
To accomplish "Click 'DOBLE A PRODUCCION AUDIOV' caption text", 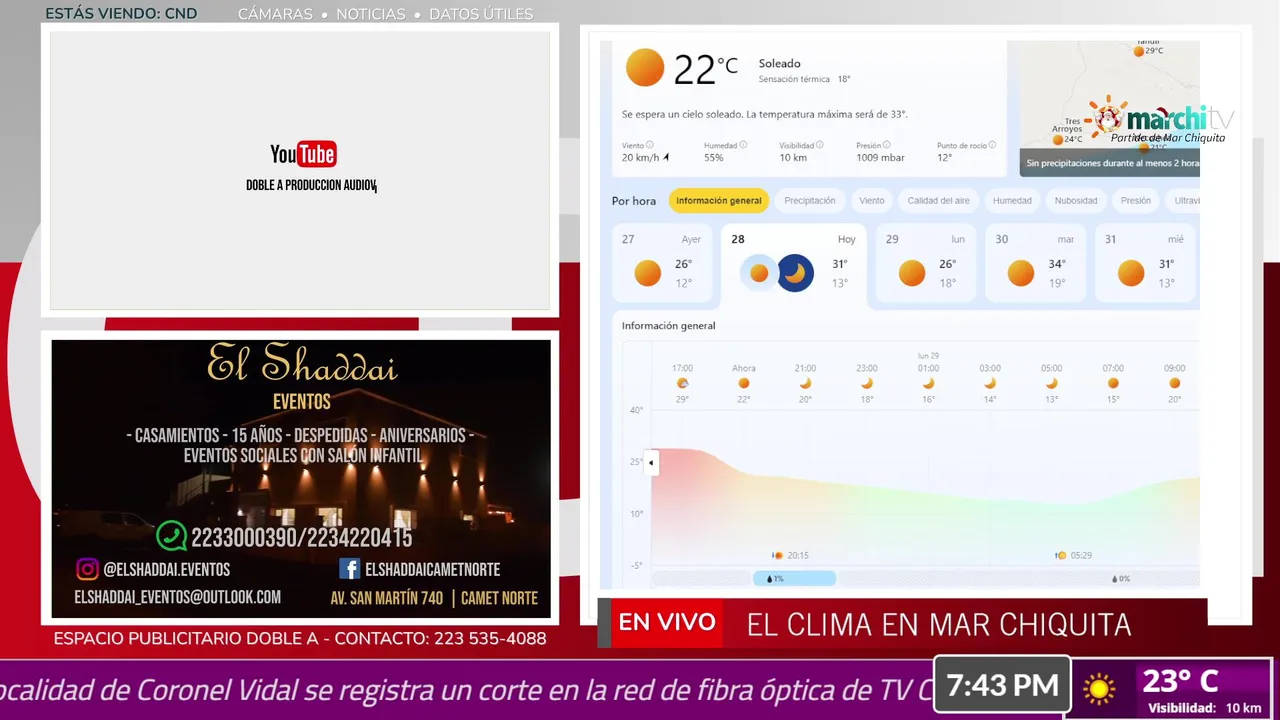I will click(311, 185).
